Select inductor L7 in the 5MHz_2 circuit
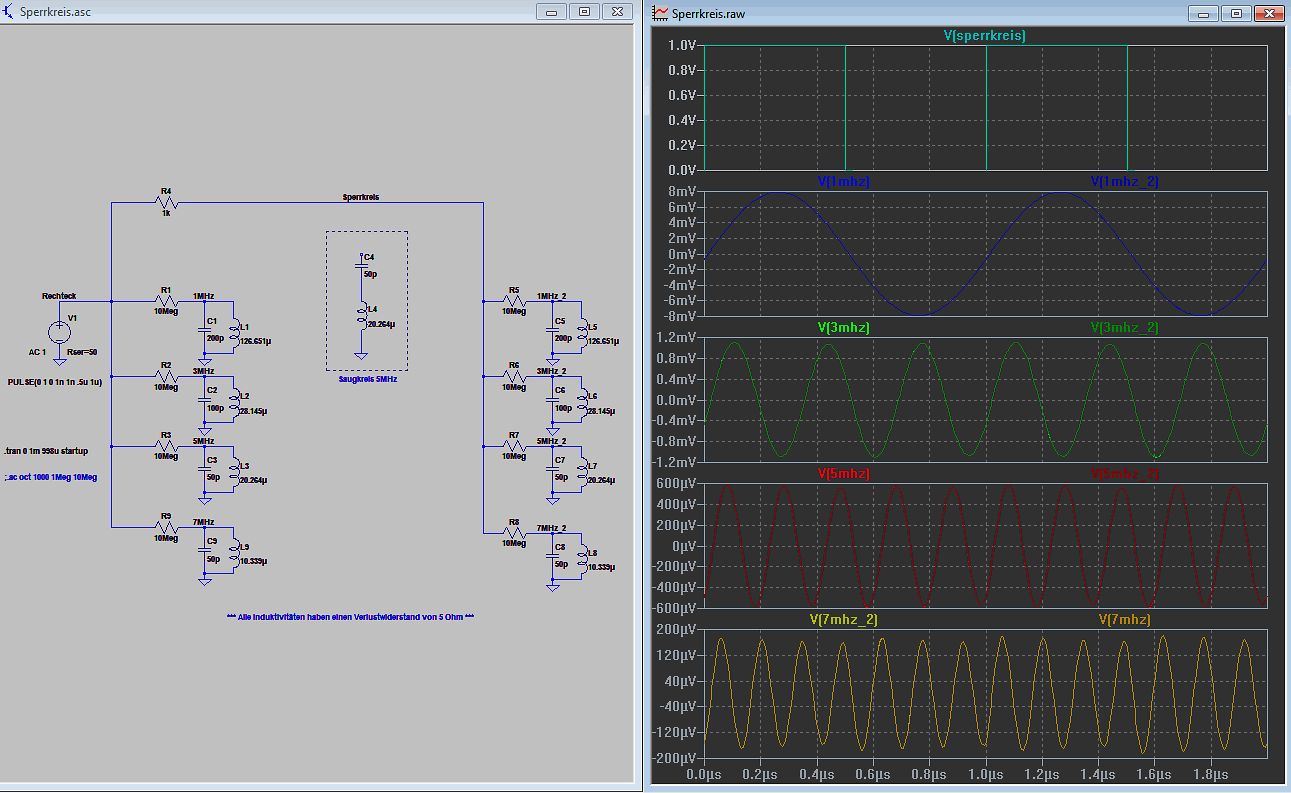1291x793 pixels. (x=582, y=471)
